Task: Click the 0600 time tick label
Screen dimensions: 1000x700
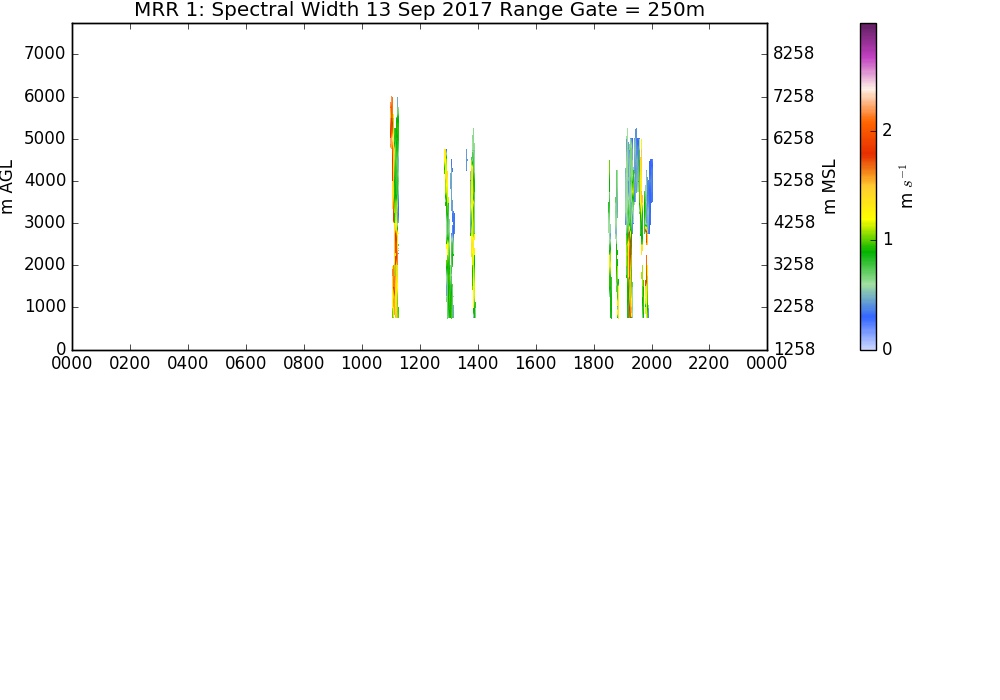Action: click(x=246, y=363)
